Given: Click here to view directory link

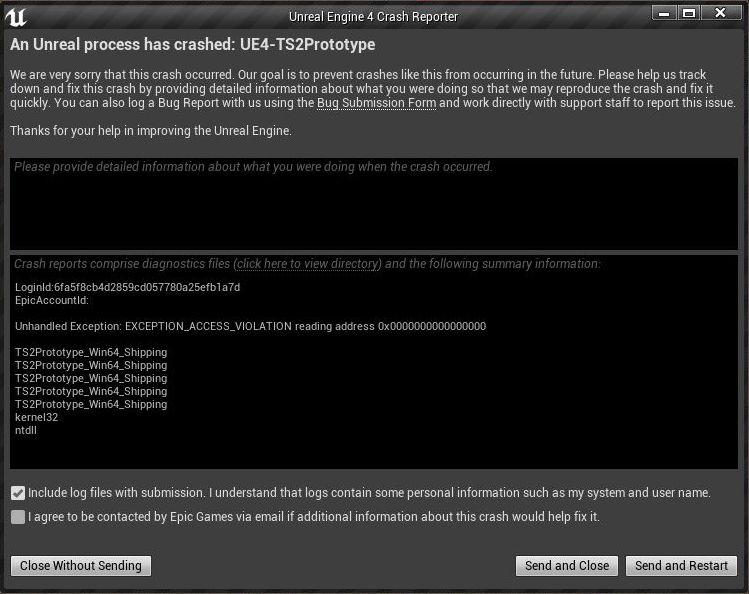Looking at the screenshot, I should tap(307, 264).
